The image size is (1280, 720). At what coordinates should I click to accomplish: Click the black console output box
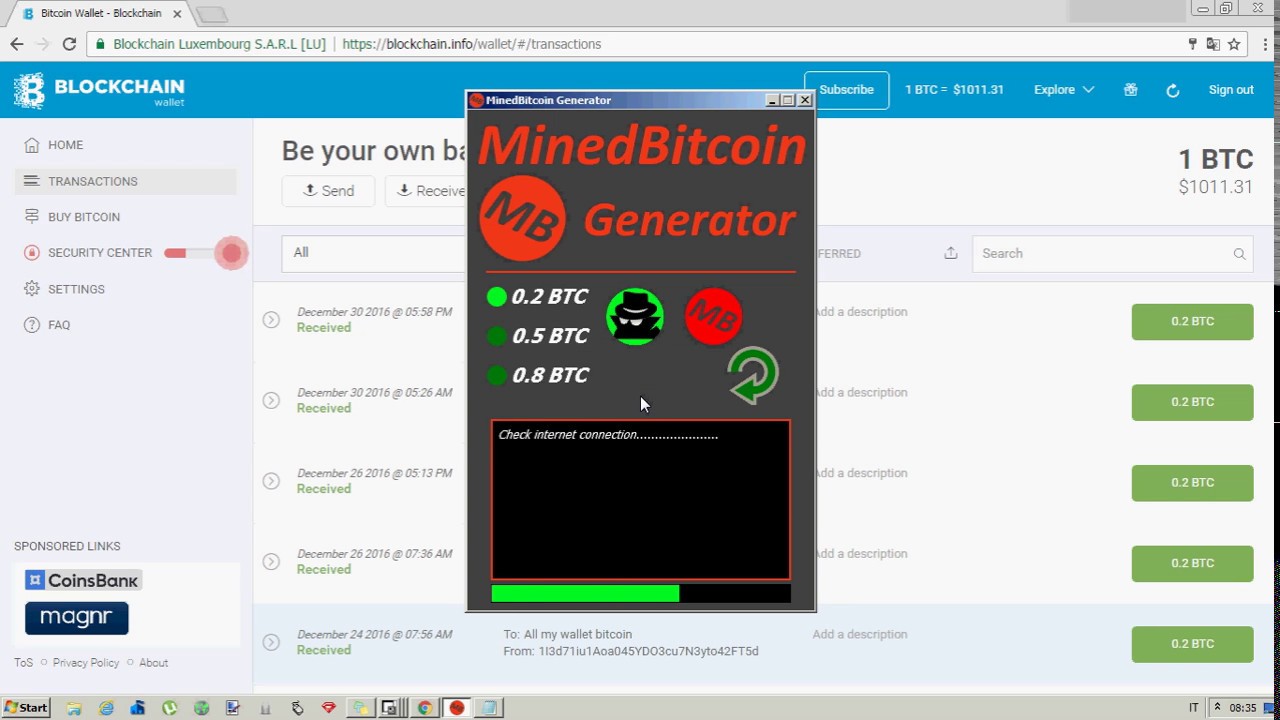(x=641, y=500)
